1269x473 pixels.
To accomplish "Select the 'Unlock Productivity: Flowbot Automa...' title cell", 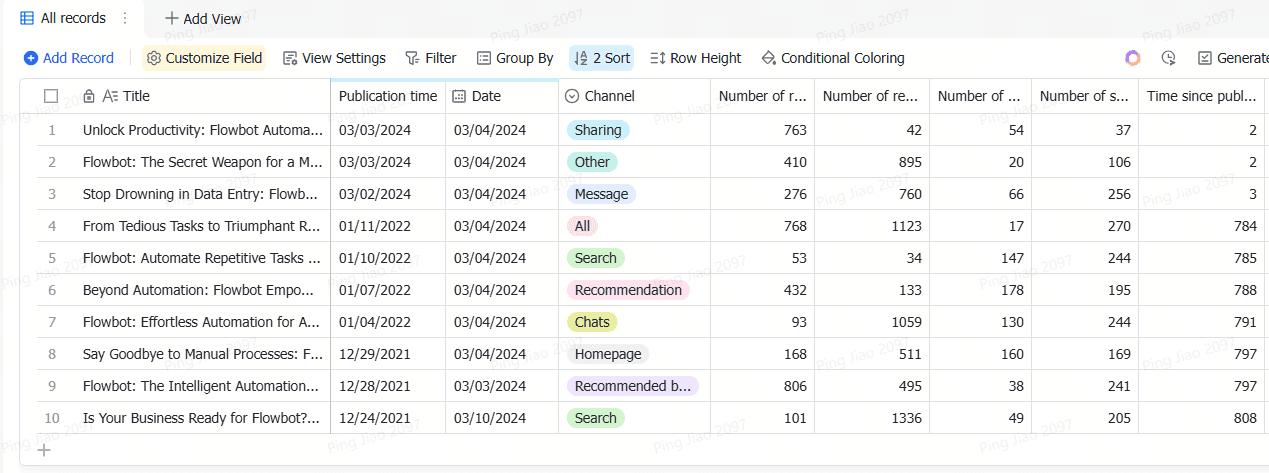I will pyautogui.click(x=203, y=130).
